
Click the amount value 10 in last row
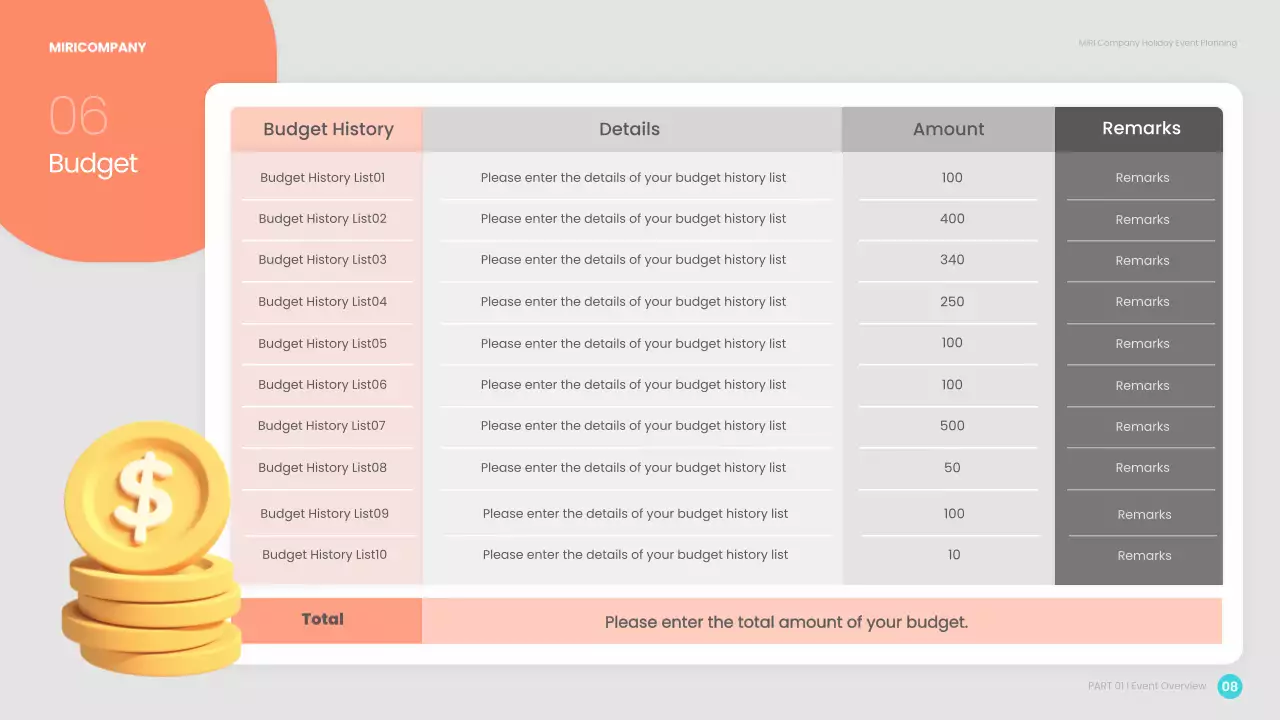954,555
